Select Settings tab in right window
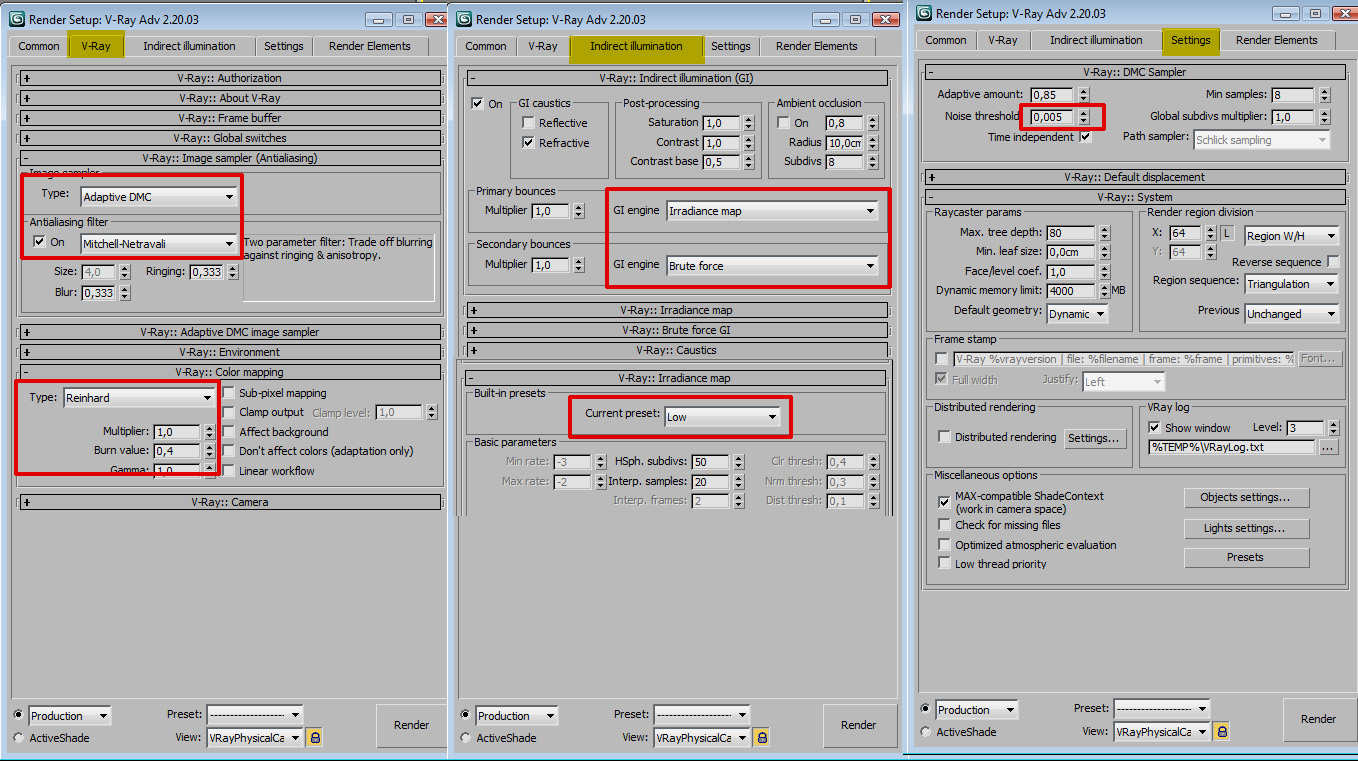Screen dimensions: 1358x761 1190,40
